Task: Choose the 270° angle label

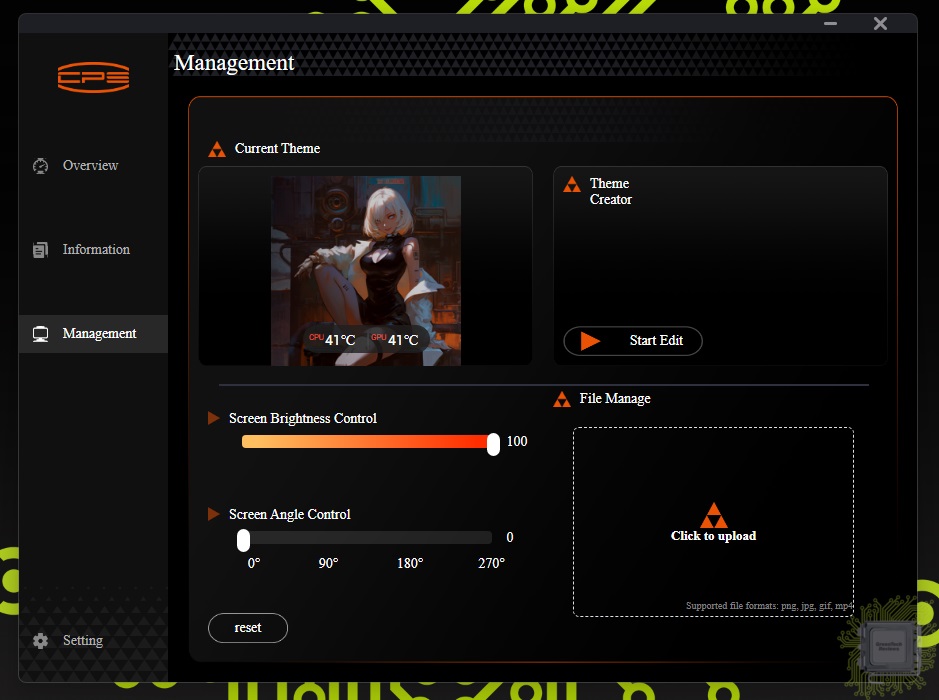Action: (492, 563)
